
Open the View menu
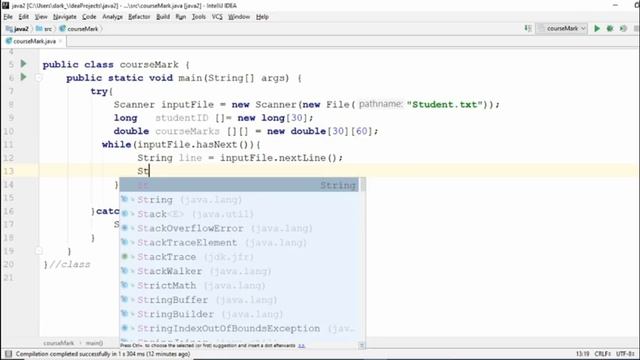click(41, 17)
